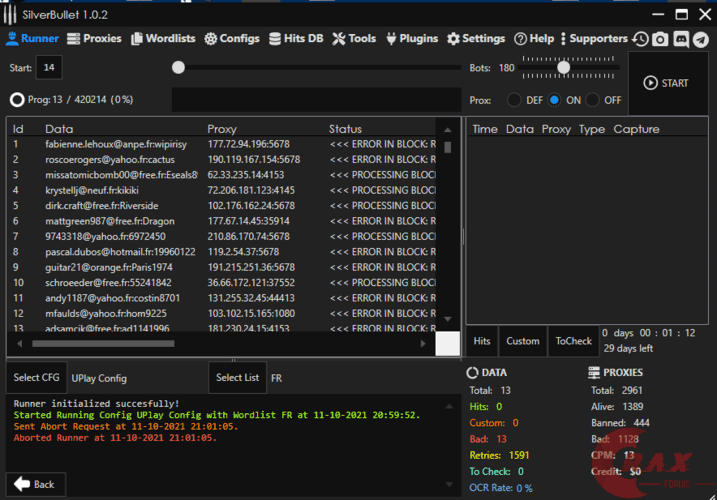
Task: Go to the Configs section
Action: (x=232, y=39)
